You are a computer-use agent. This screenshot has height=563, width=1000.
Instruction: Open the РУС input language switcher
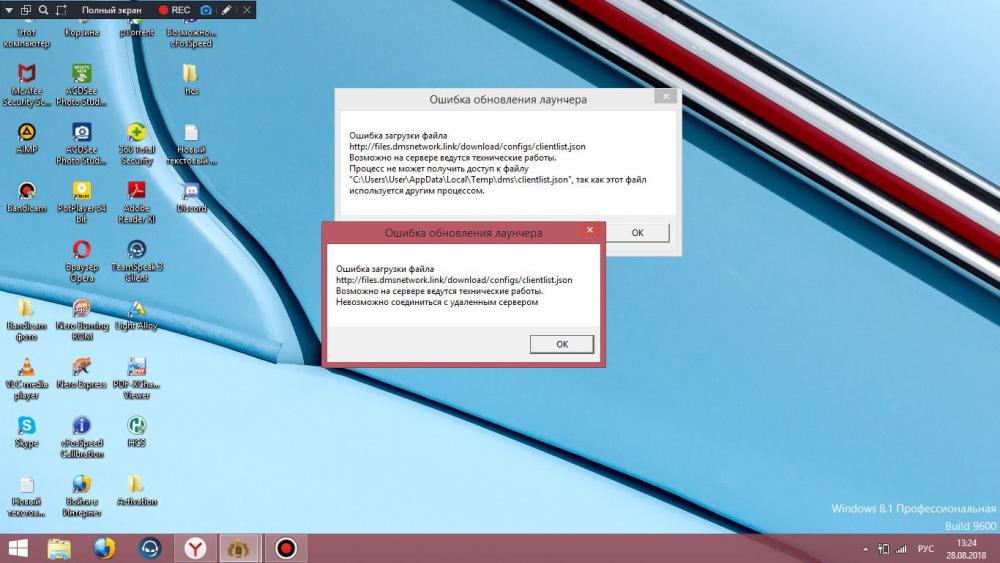click(x=926, y=549)
